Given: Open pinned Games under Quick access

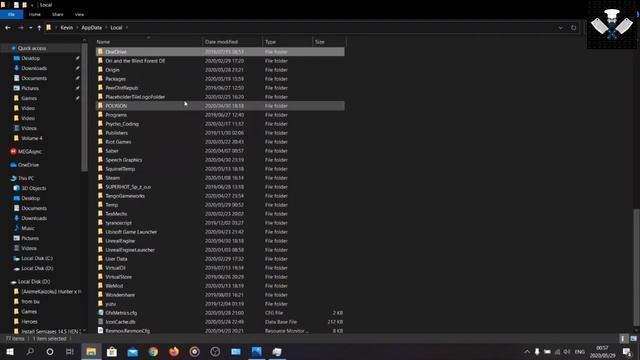Looking at the screenshot, I should (29, 98).
